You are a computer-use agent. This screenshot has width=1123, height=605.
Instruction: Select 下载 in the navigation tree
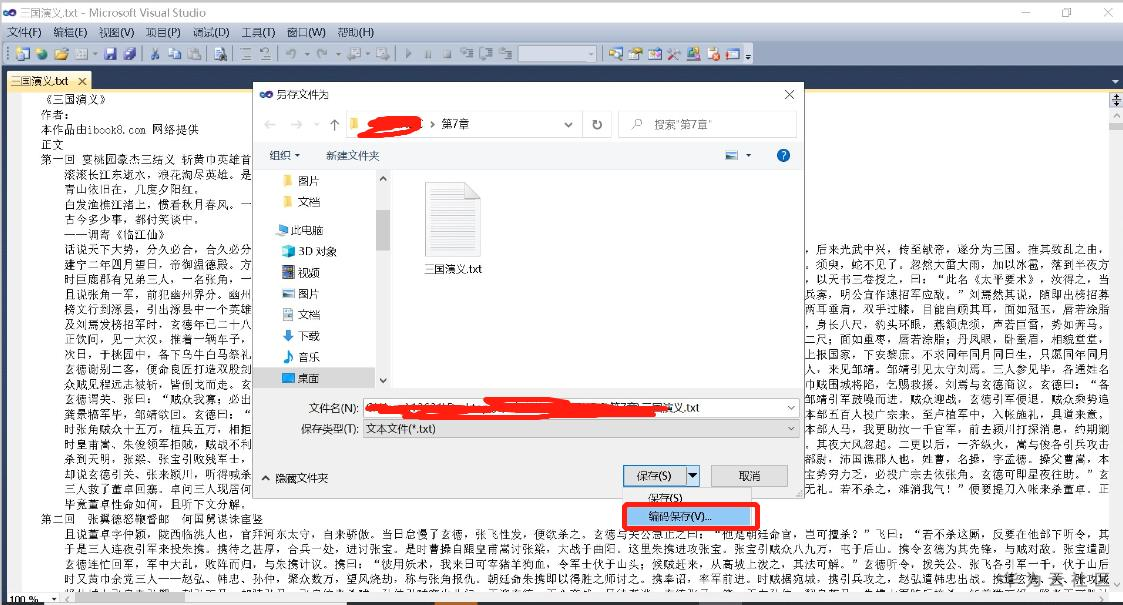(301, 336)
